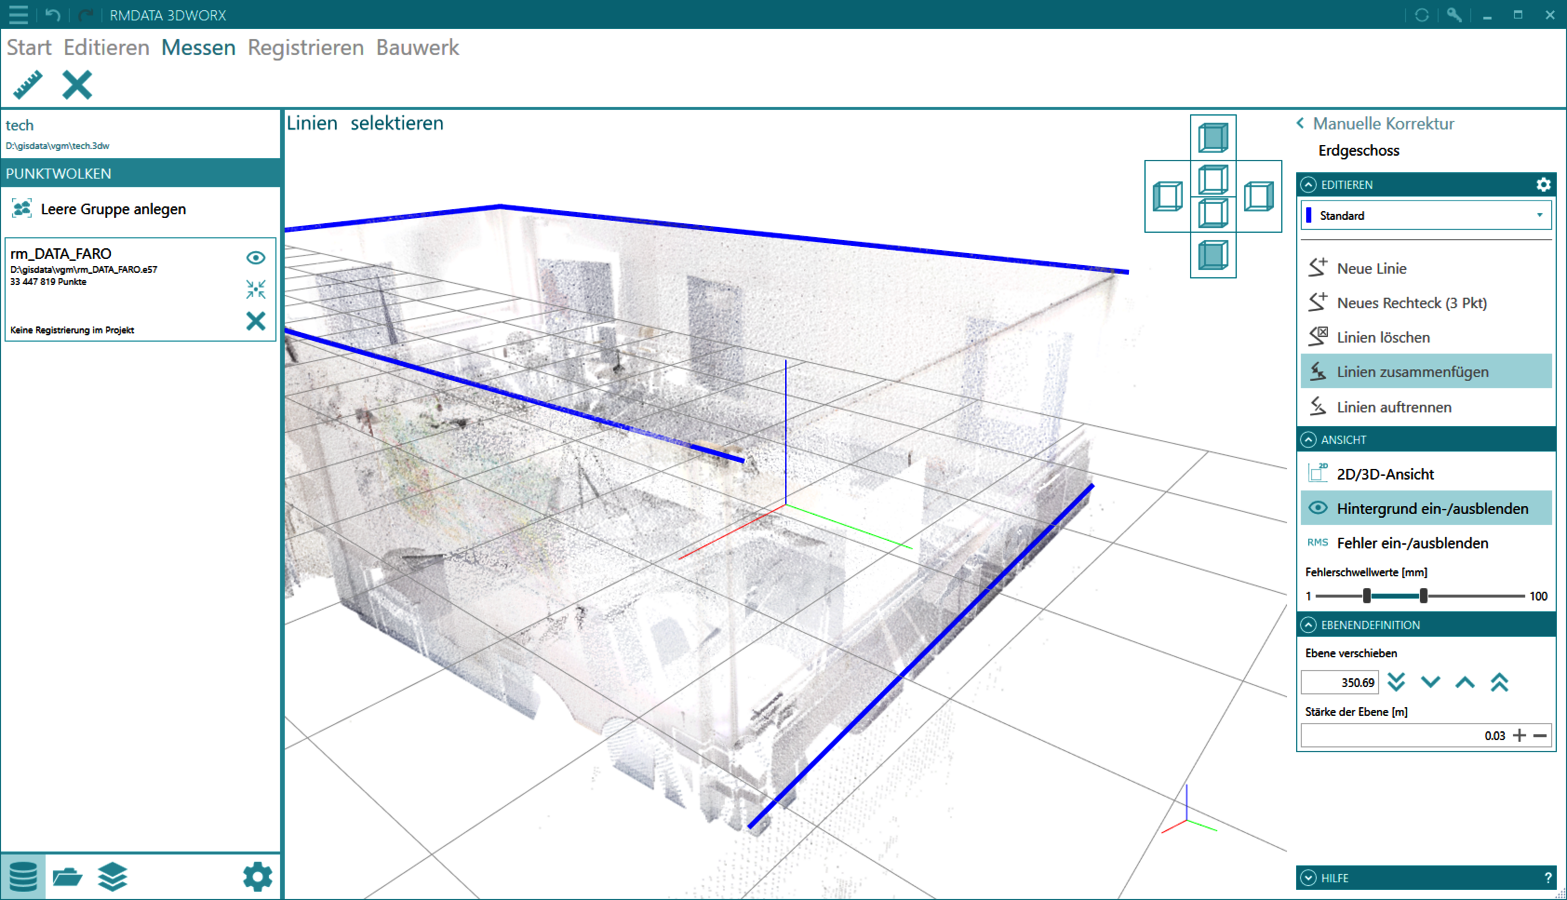Click the top cube view icon
The height and width of the screenshot is (900, 1567).
pos(1213,137)
